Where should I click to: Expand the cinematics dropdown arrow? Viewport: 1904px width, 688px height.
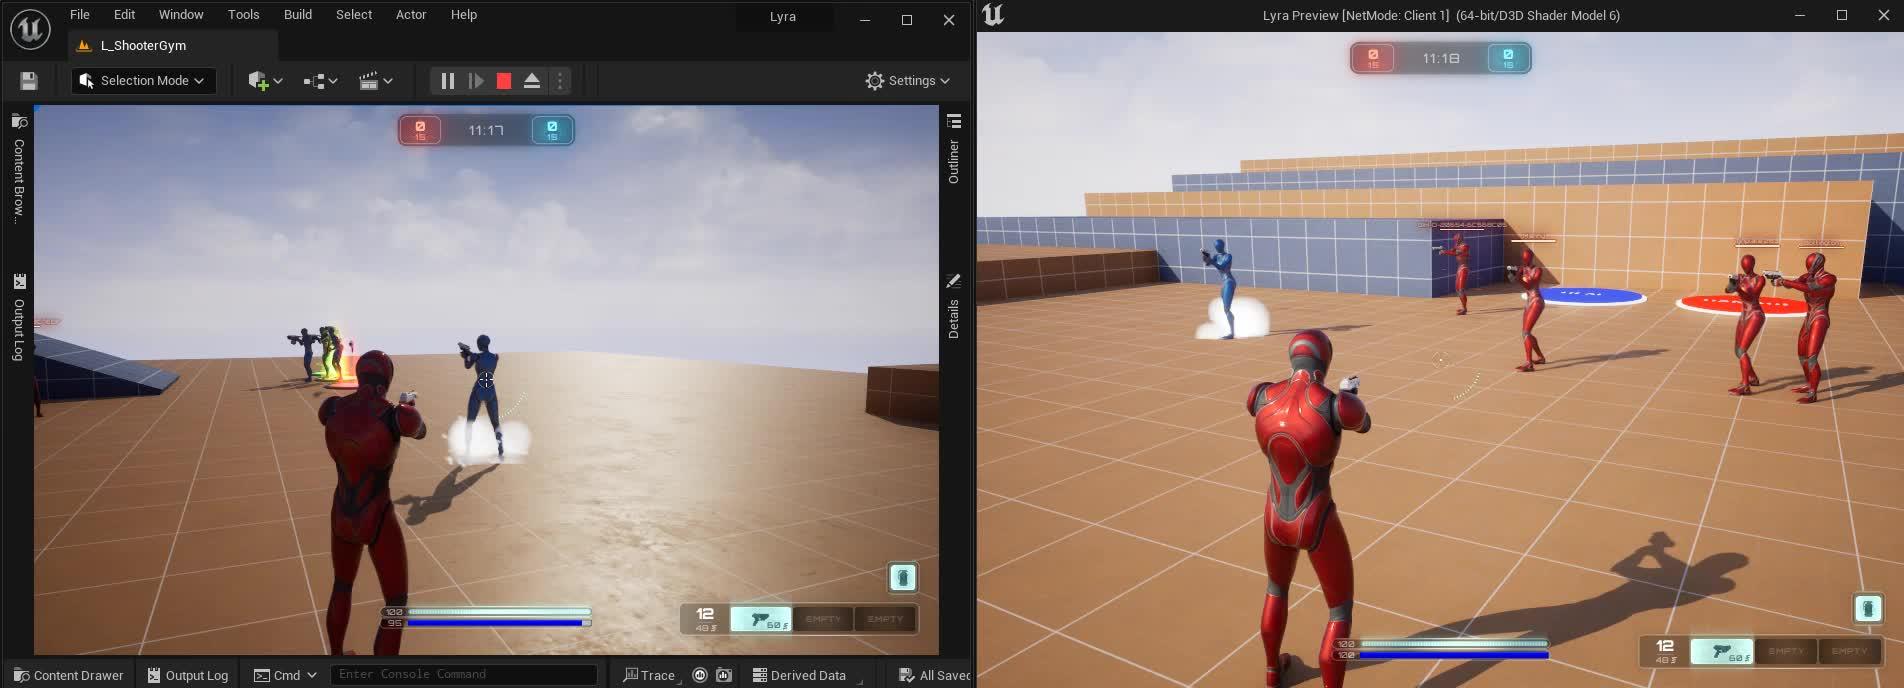coord(388,81)
